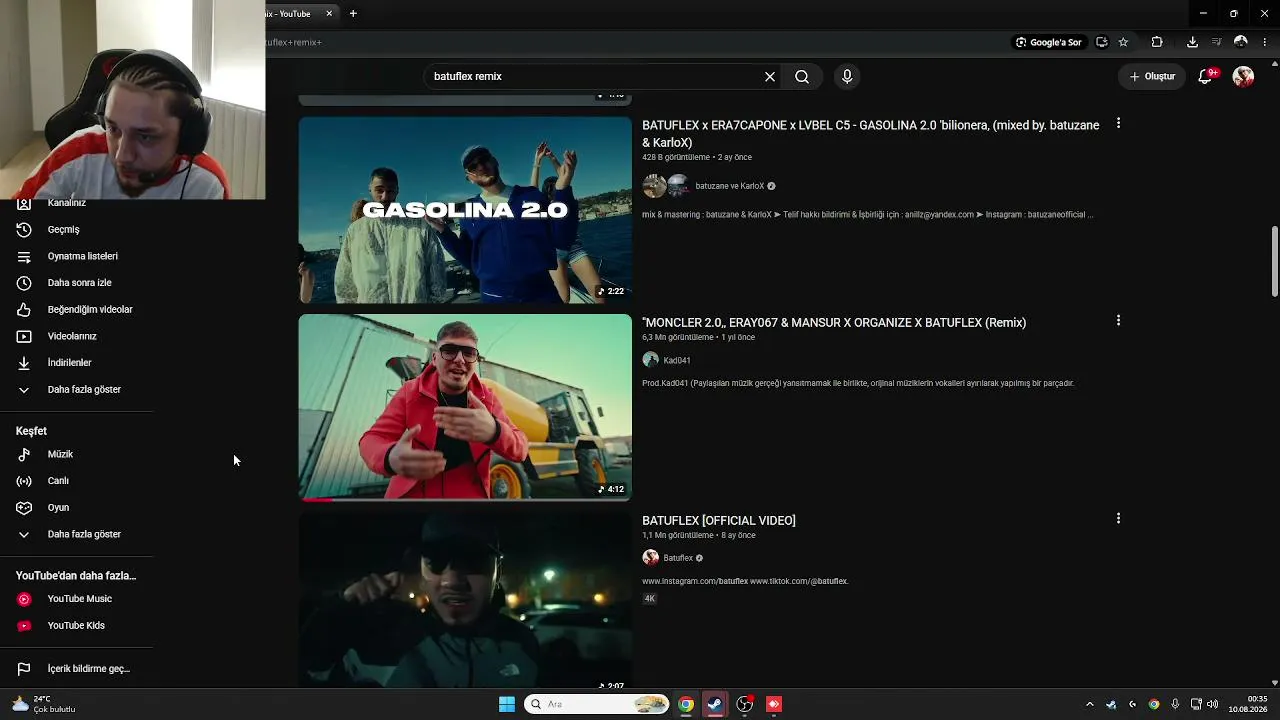Click the YouTube search magnifier button
Screen dimensions: 1280x720
coord(802,77)
